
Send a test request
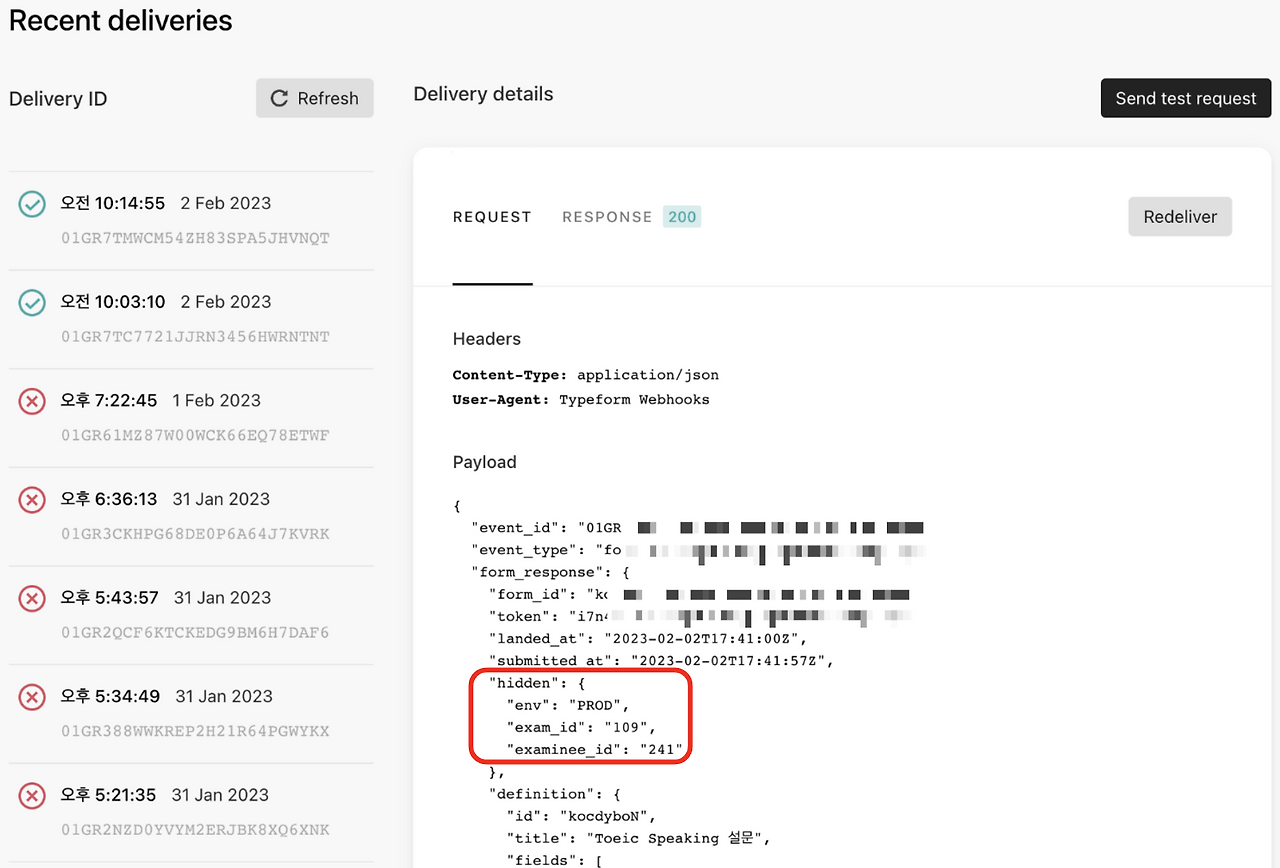pyautogui.click(x=1186, y=98)
